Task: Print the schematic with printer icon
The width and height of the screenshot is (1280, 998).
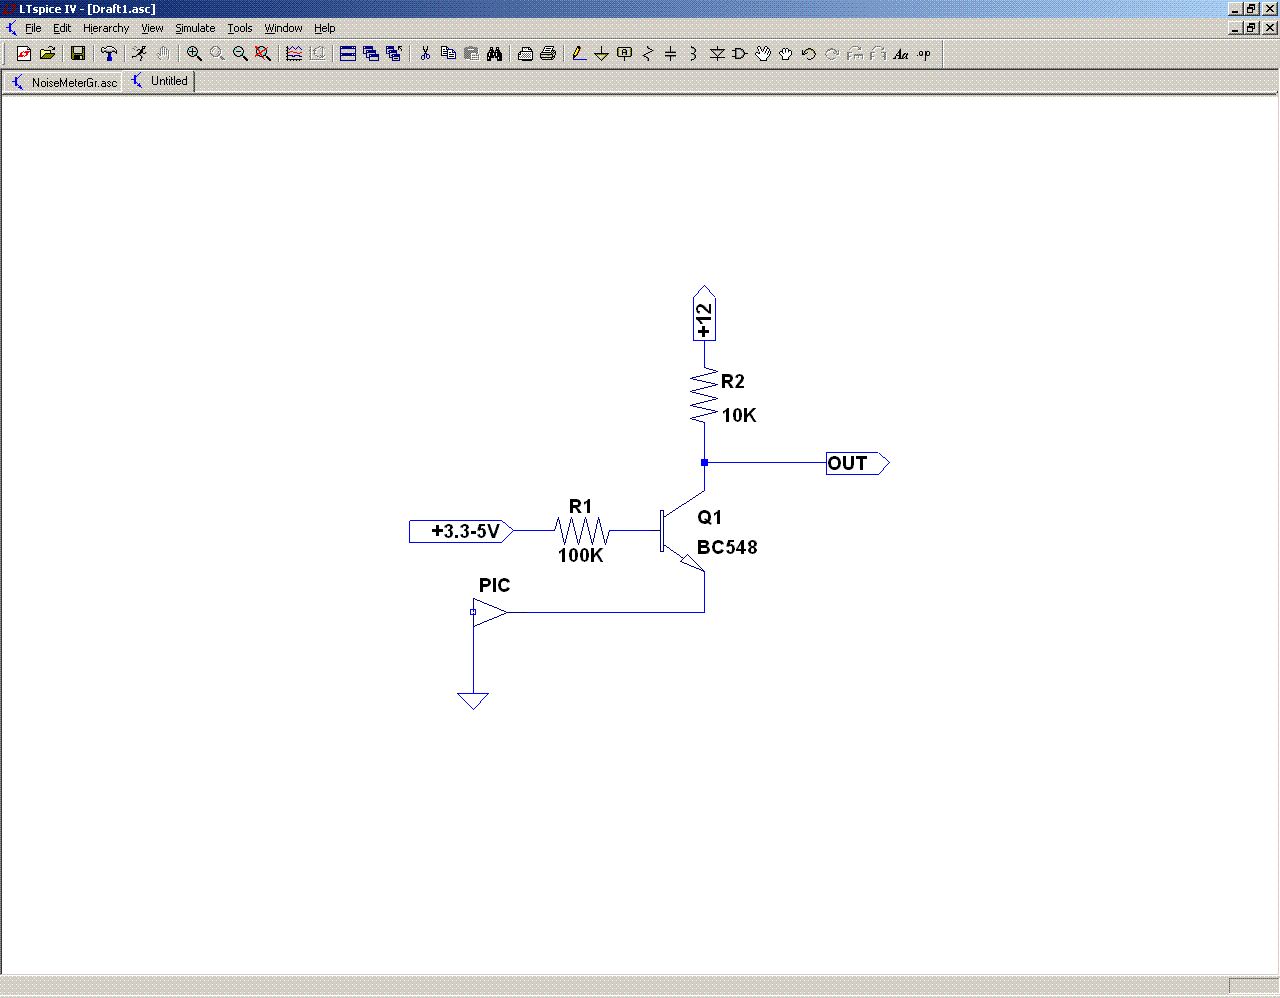Action: [x=548, y=54]
